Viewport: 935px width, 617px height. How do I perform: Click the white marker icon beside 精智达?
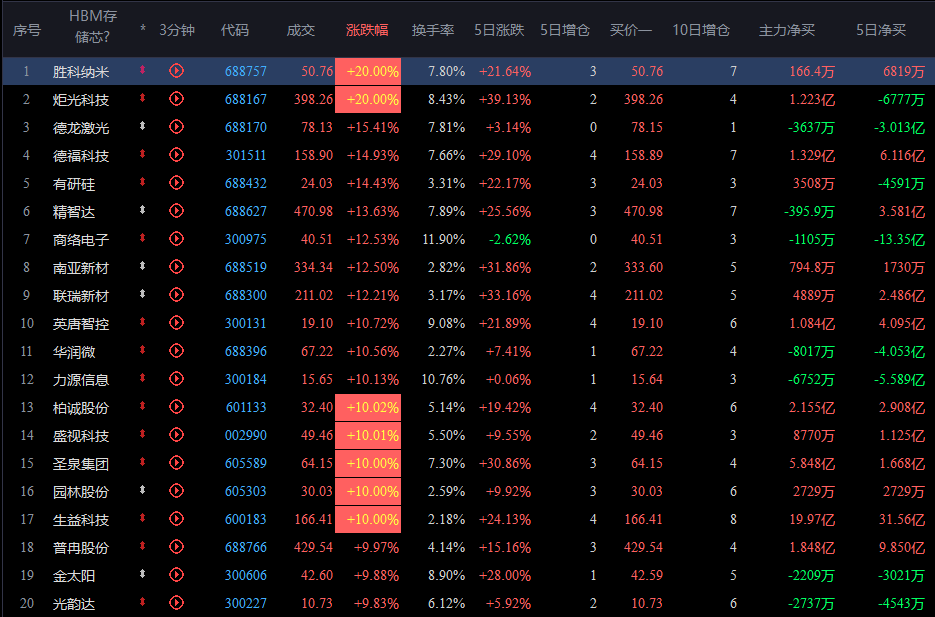pyautogui.click(x=143, y=210)
